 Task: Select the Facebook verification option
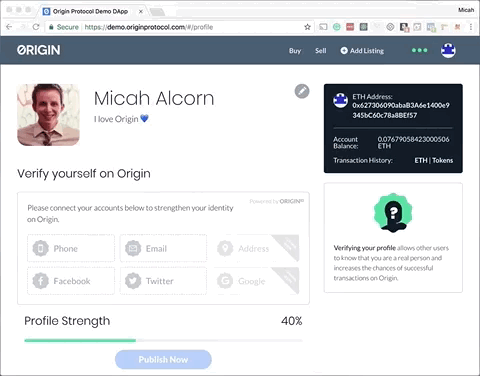(71, 281)
